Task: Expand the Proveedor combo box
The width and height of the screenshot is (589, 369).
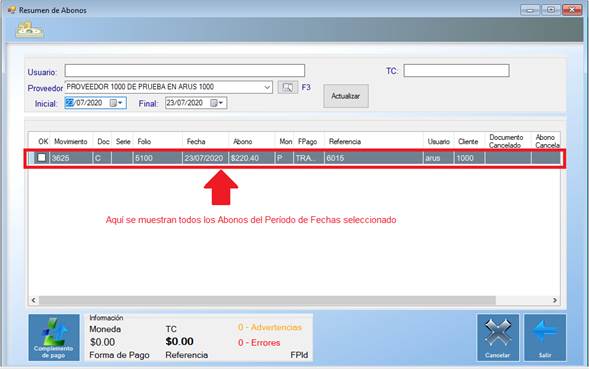Action: [x=267, y=87]
